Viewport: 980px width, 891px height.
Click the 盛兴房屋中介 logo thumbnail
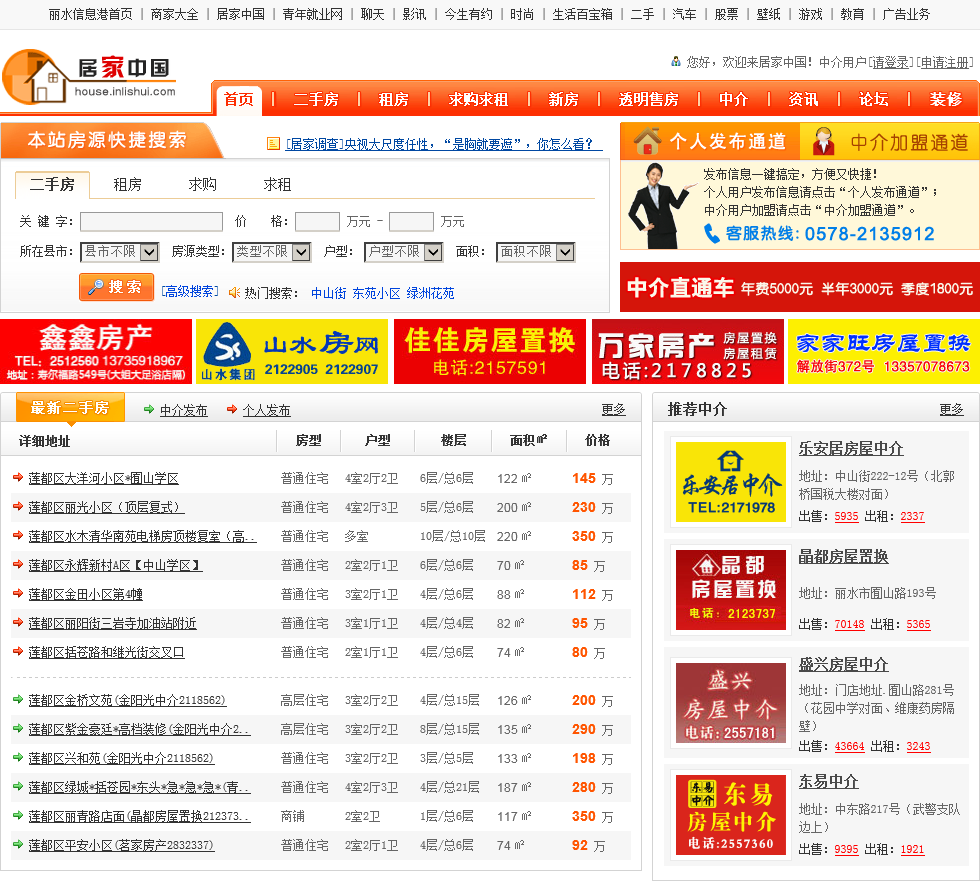(x=731, y=703)
